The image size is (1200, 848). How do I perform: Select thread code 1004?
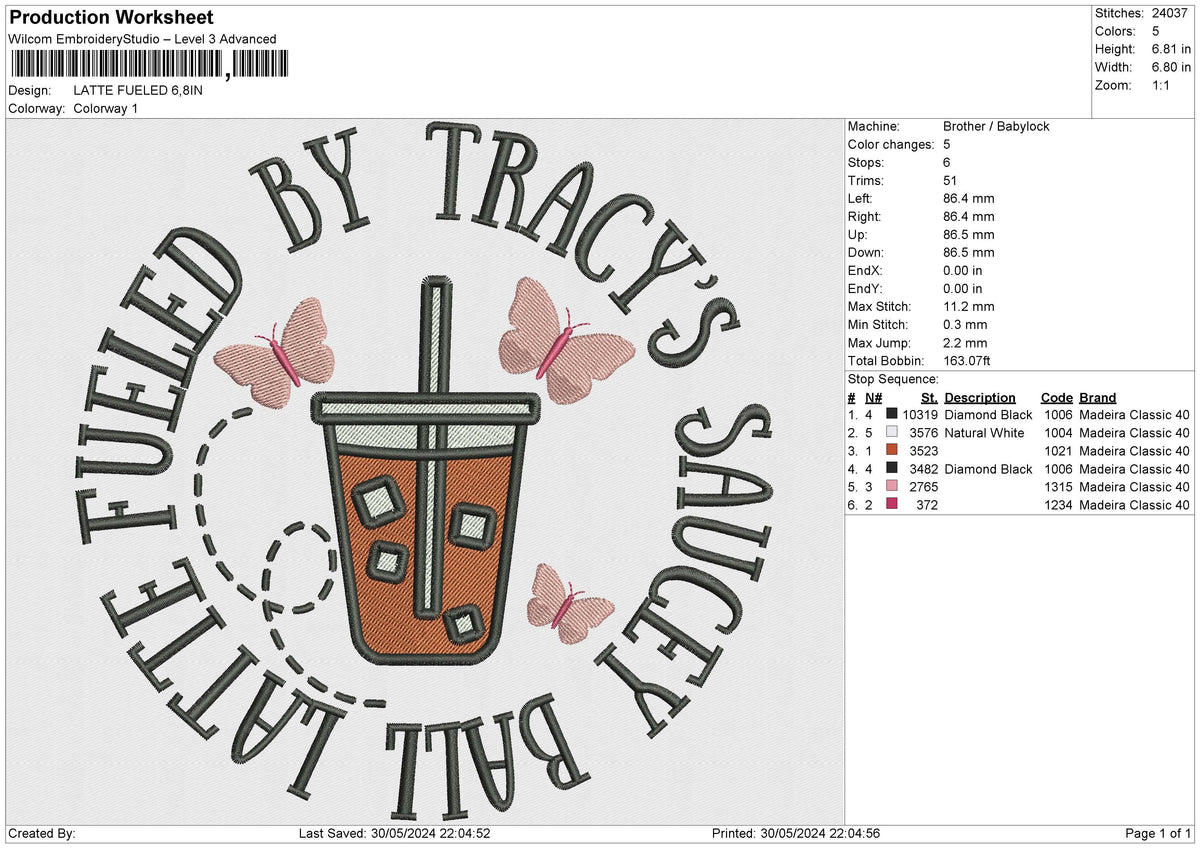click(x=1057, y=433)
